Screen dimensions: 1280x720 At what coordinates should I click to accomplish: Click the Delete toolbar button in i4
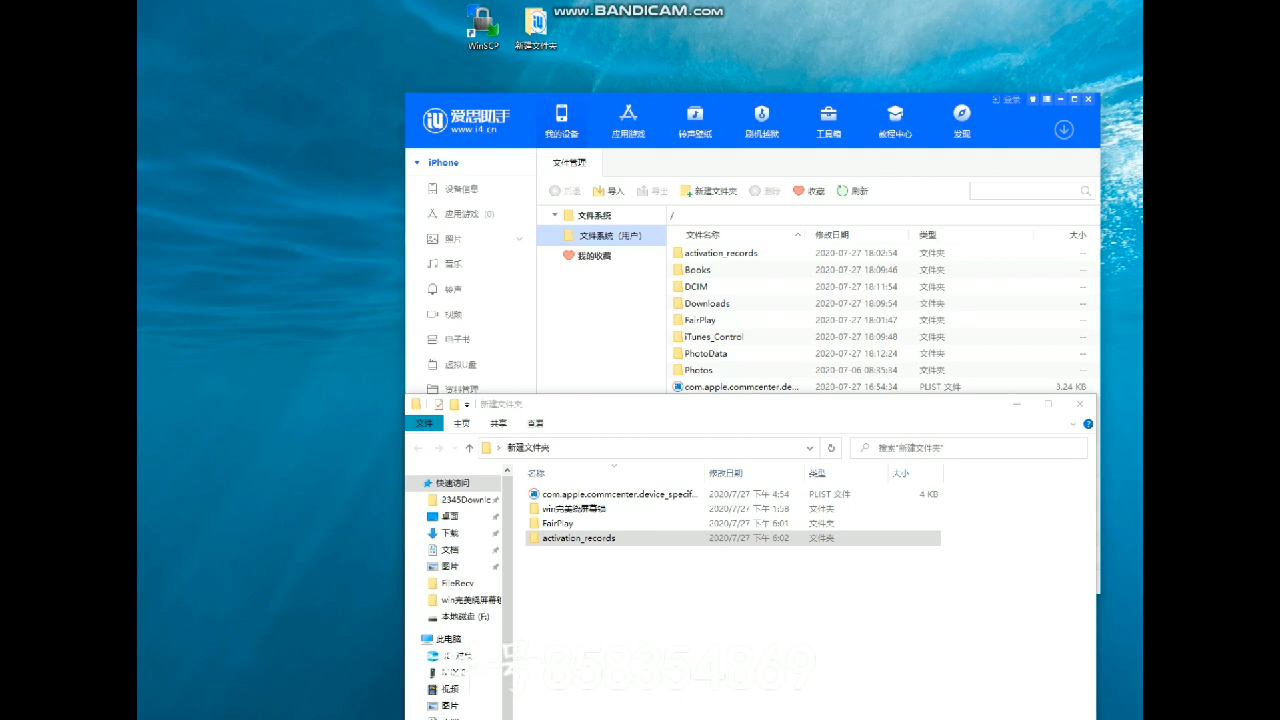coord(765,190)
